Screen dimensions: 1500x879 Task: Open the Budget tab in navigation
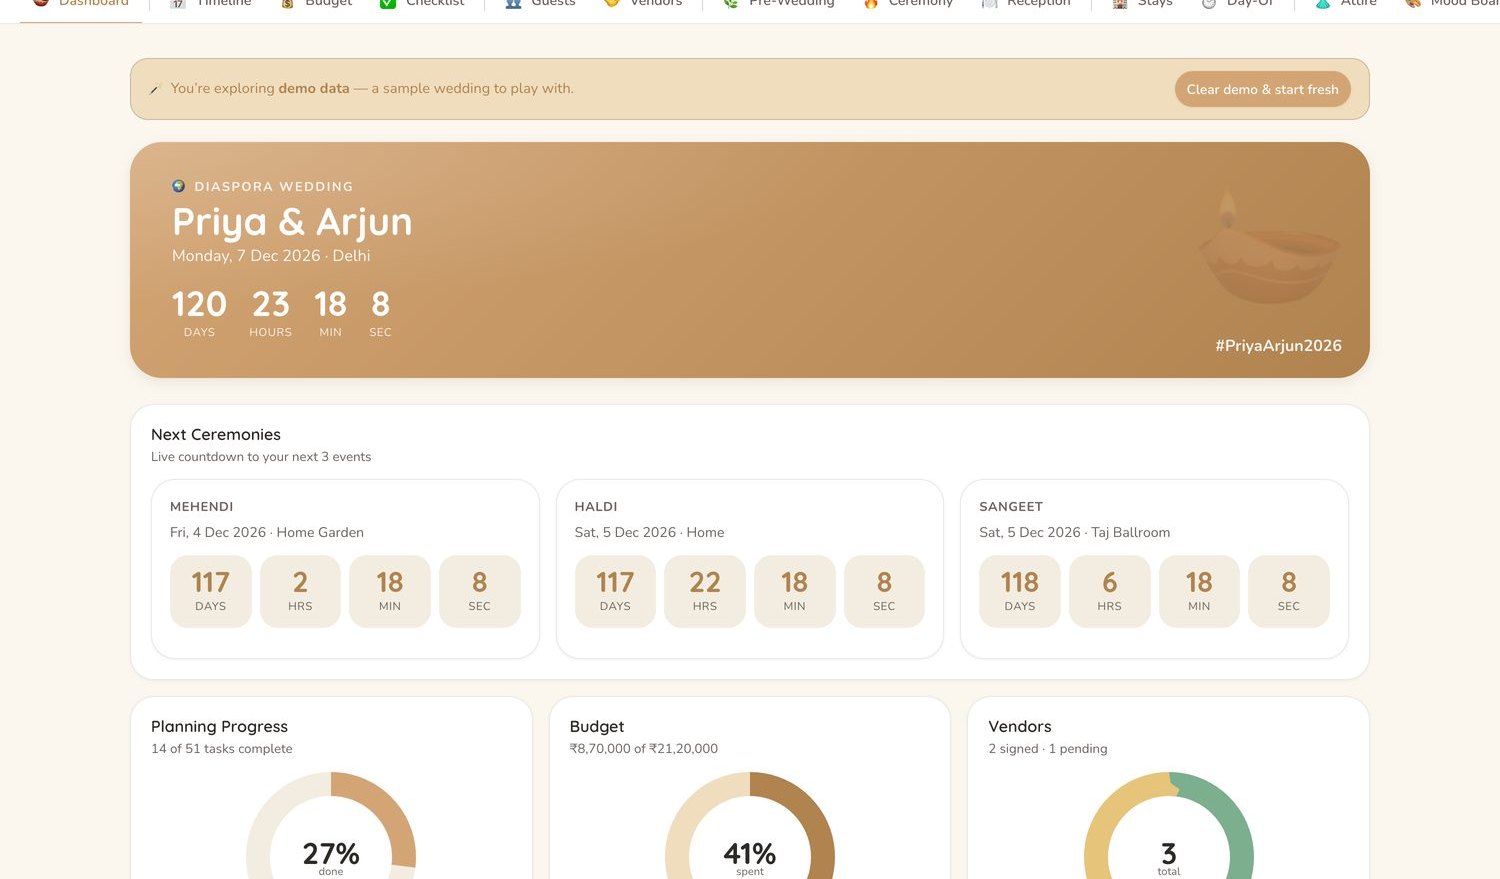(317, 4)
